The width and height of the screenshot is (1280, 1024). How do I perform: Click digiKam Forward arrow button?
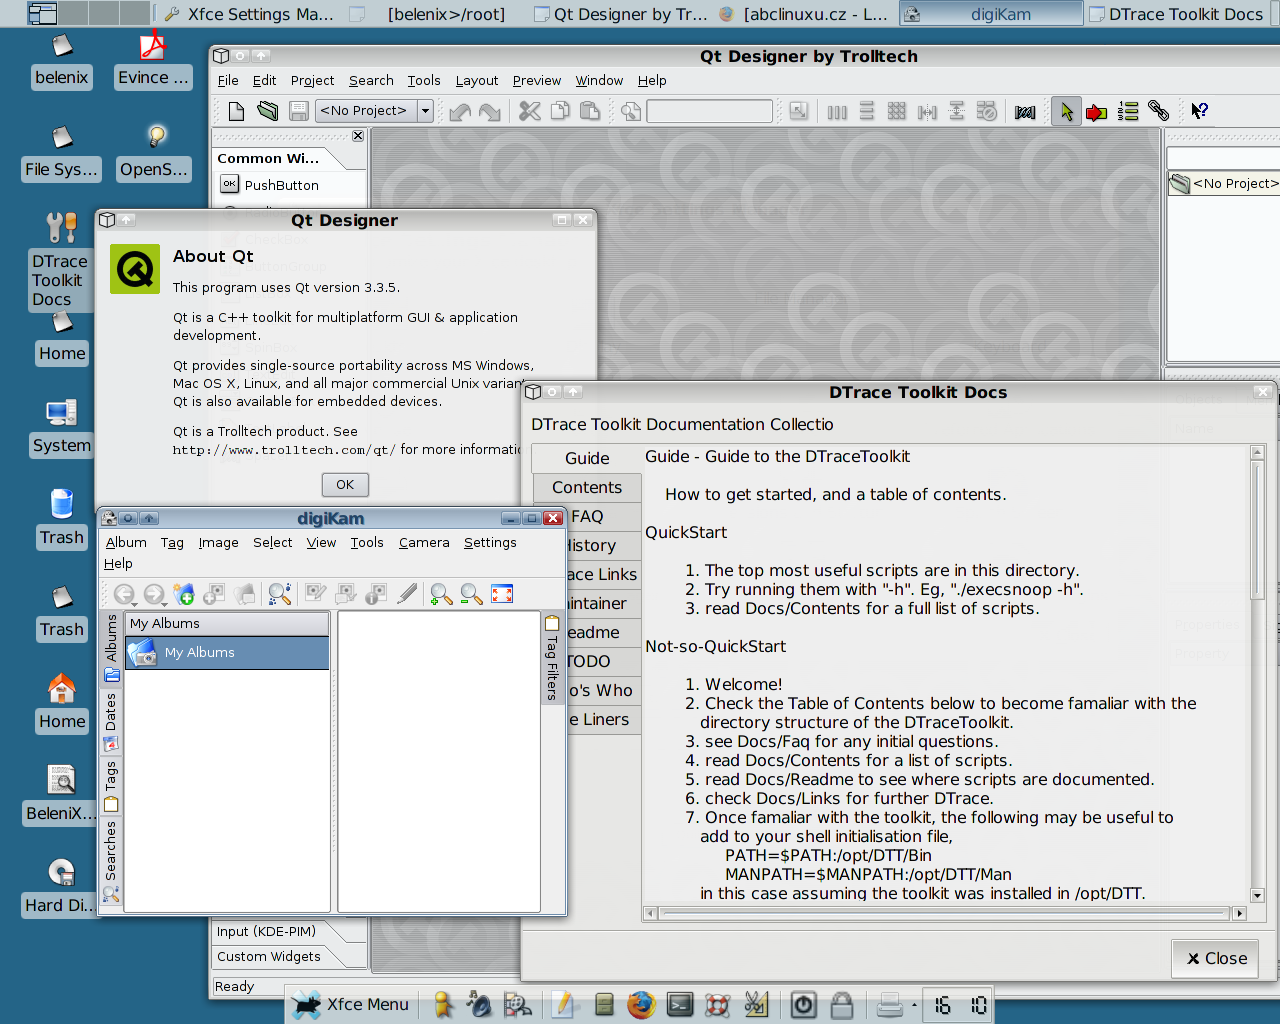pyautogui.click(x=153, y=594)
